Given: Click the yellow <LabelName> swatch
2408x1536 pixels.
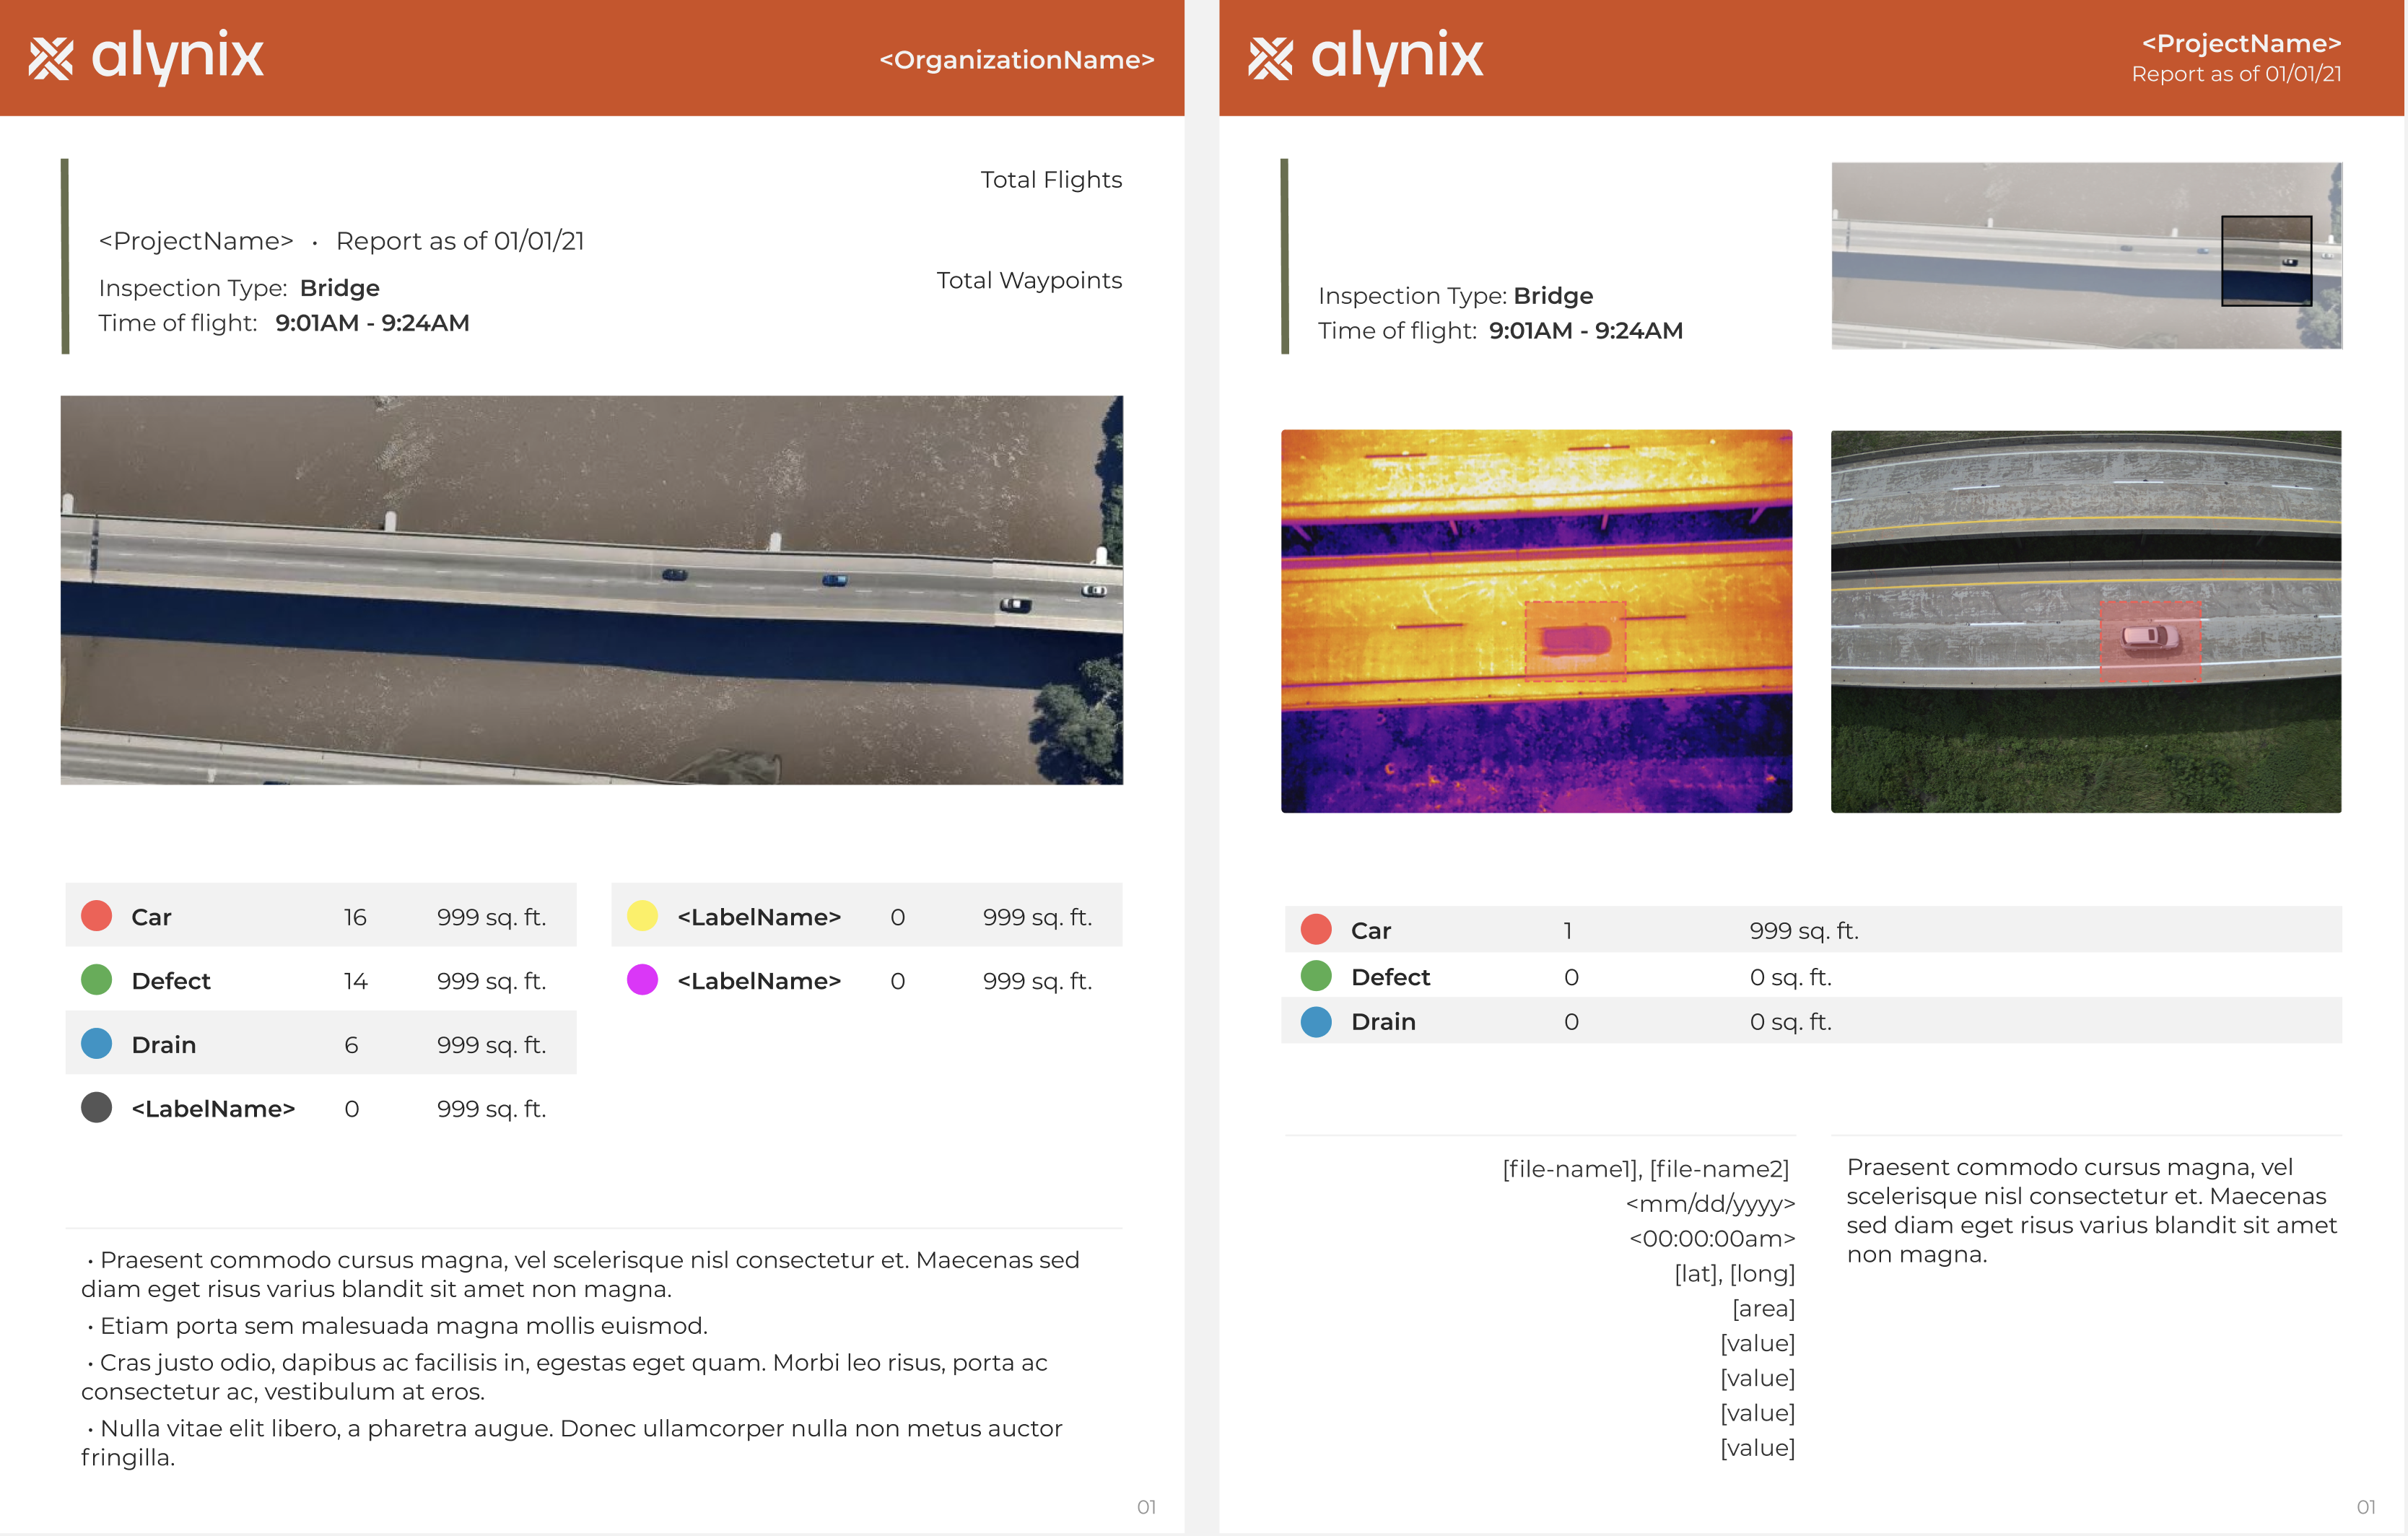Looking at the screenshot, I should 642,916.
